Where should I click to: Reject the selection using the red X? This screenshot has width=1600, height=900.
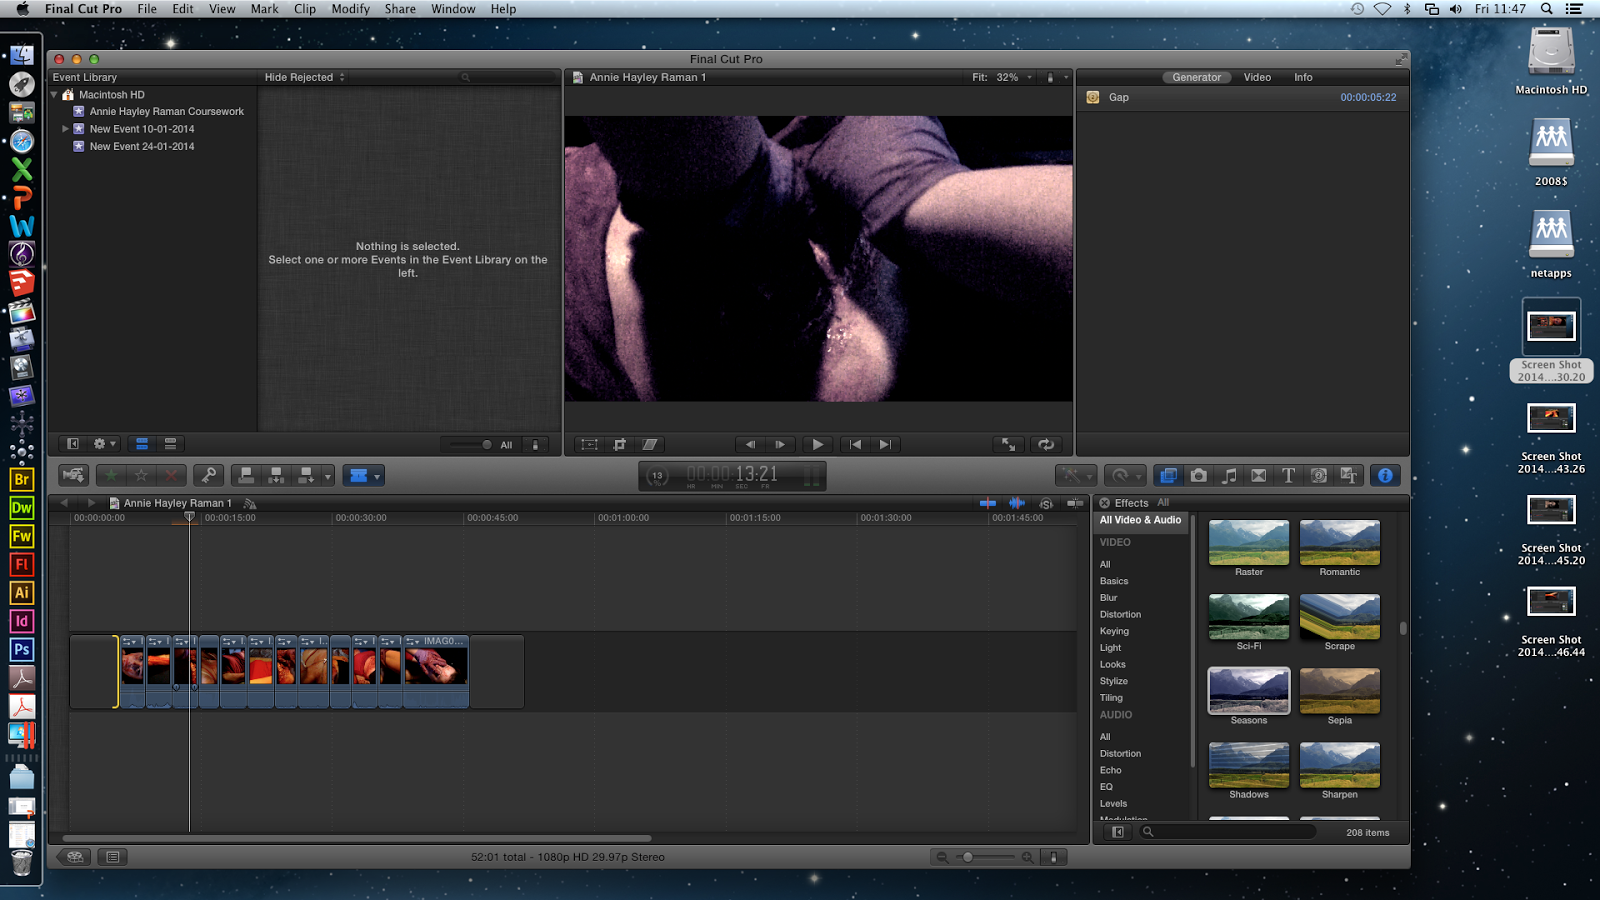(172, 475)
